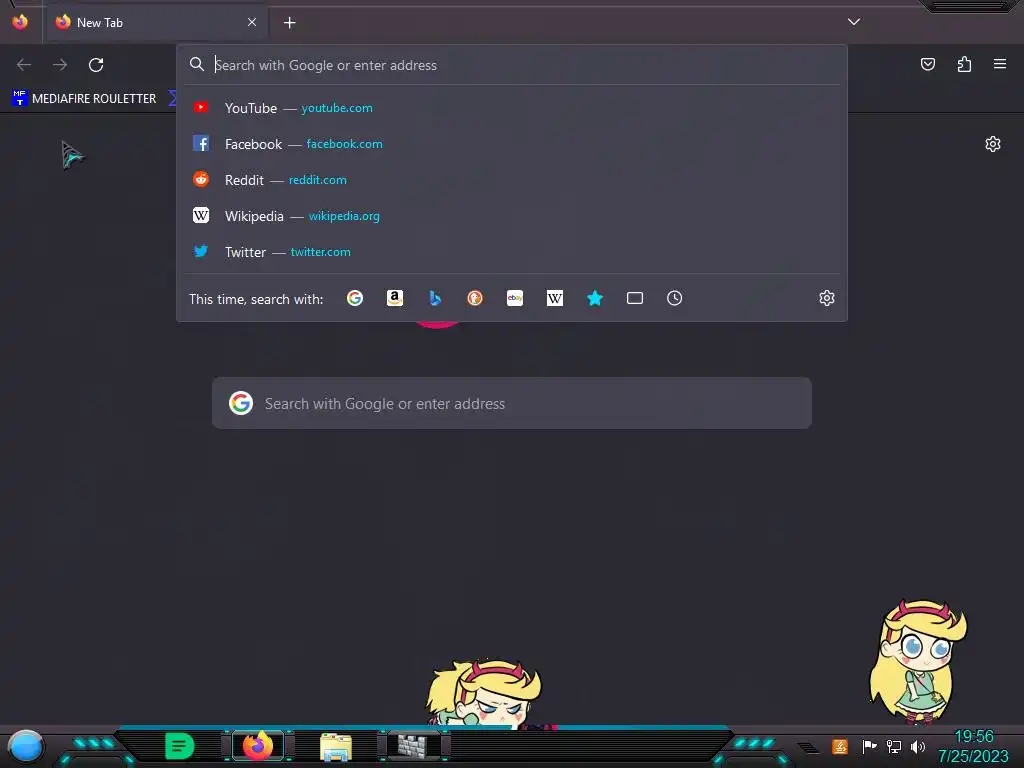The image size is (1024, 768).
Task: Click the Firefox taskbar icon
Action: point(258,746)
